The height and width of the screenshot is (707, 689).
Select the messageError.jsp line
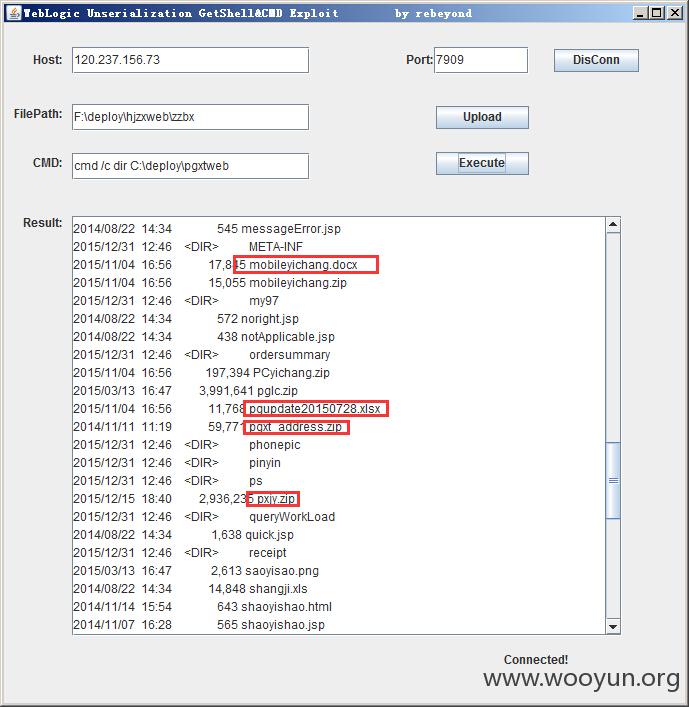207,229
